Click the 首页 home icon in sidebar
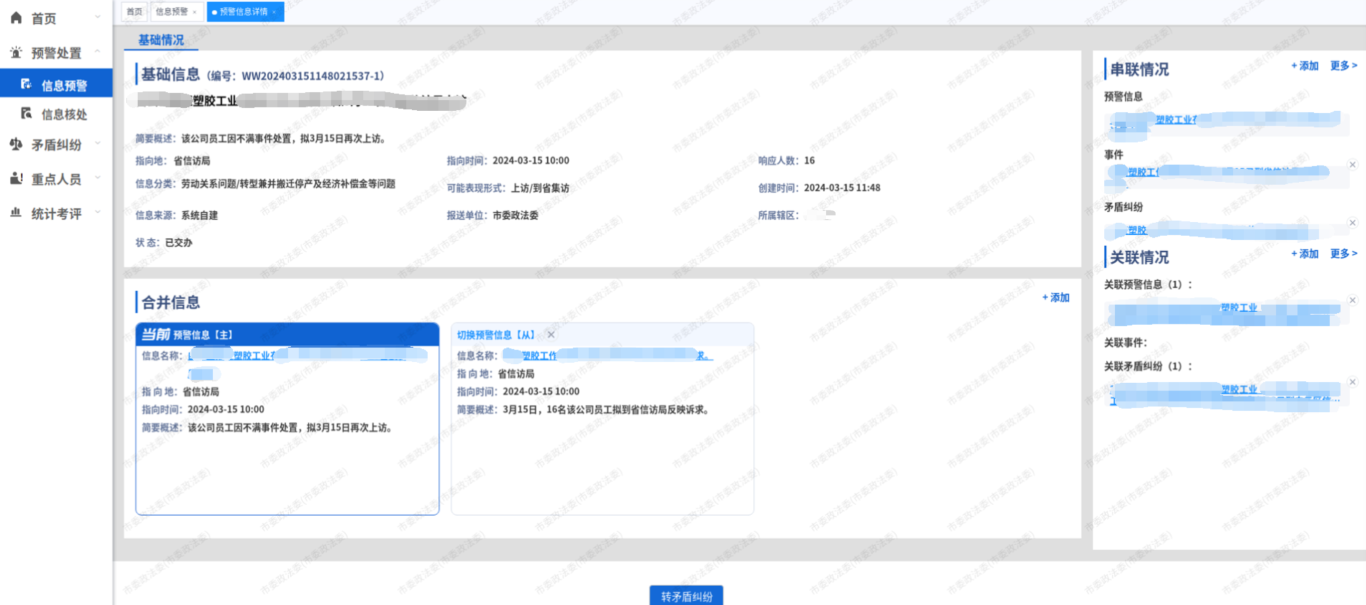Screen dimensions: 1366x605 [x=15, y=18]
